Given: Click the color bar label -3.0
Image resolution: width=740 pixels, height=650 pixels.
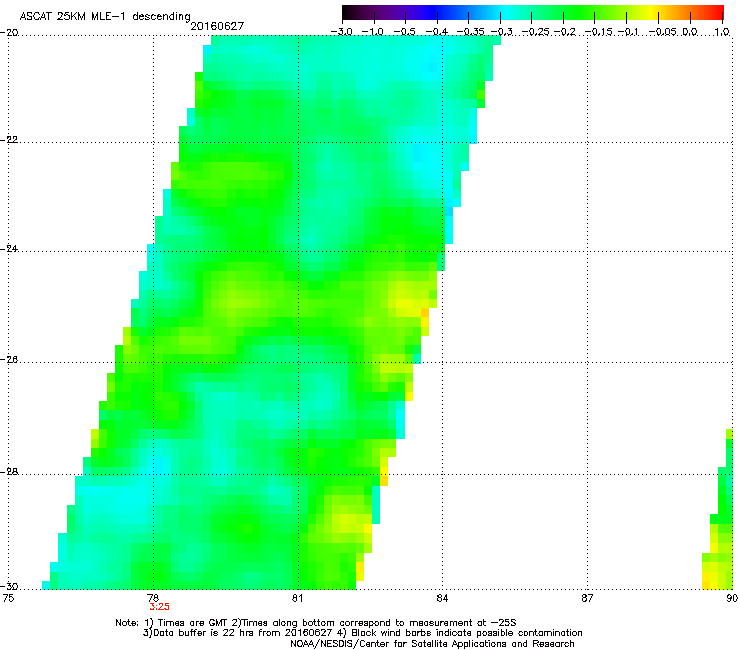Looking at the screenshot, I should point(341,32).
